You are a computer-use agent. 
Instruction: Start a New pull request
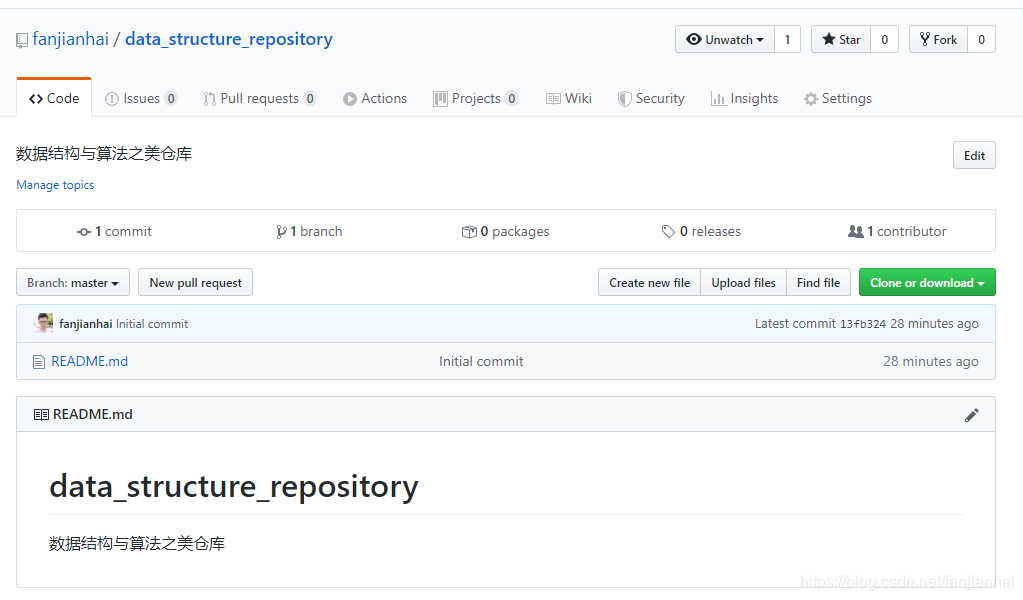(196, 282)
